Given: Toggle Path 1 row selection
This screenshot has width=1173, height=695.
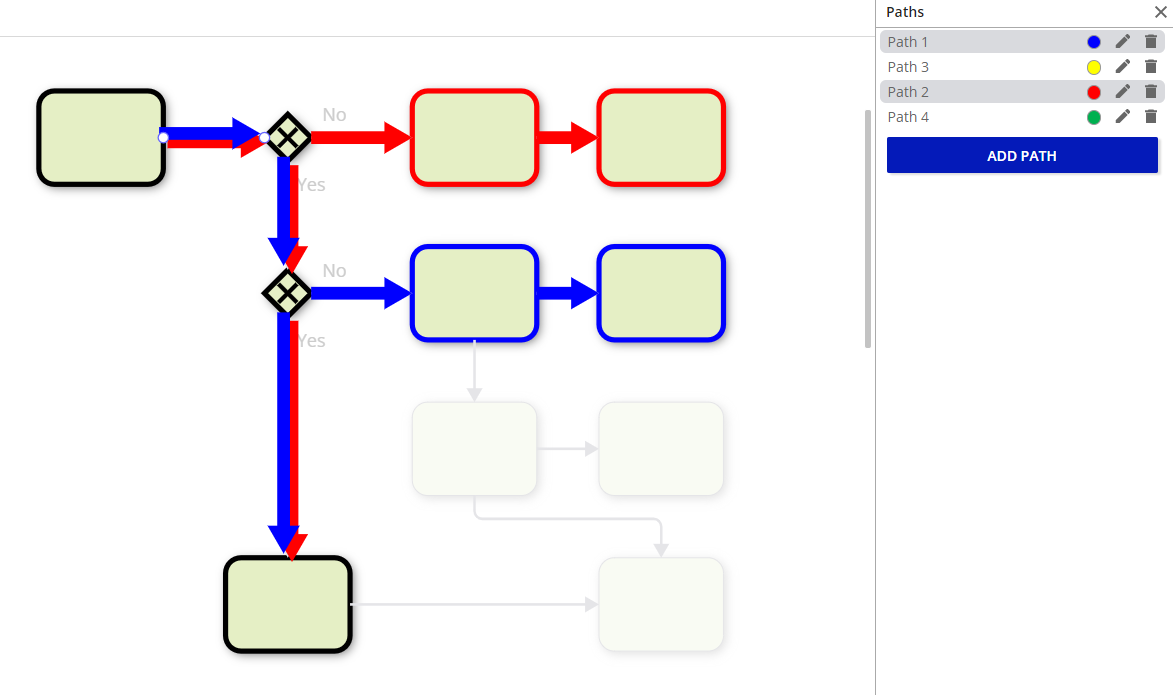Looking at the screenshot, I should [x=960, y=42].
